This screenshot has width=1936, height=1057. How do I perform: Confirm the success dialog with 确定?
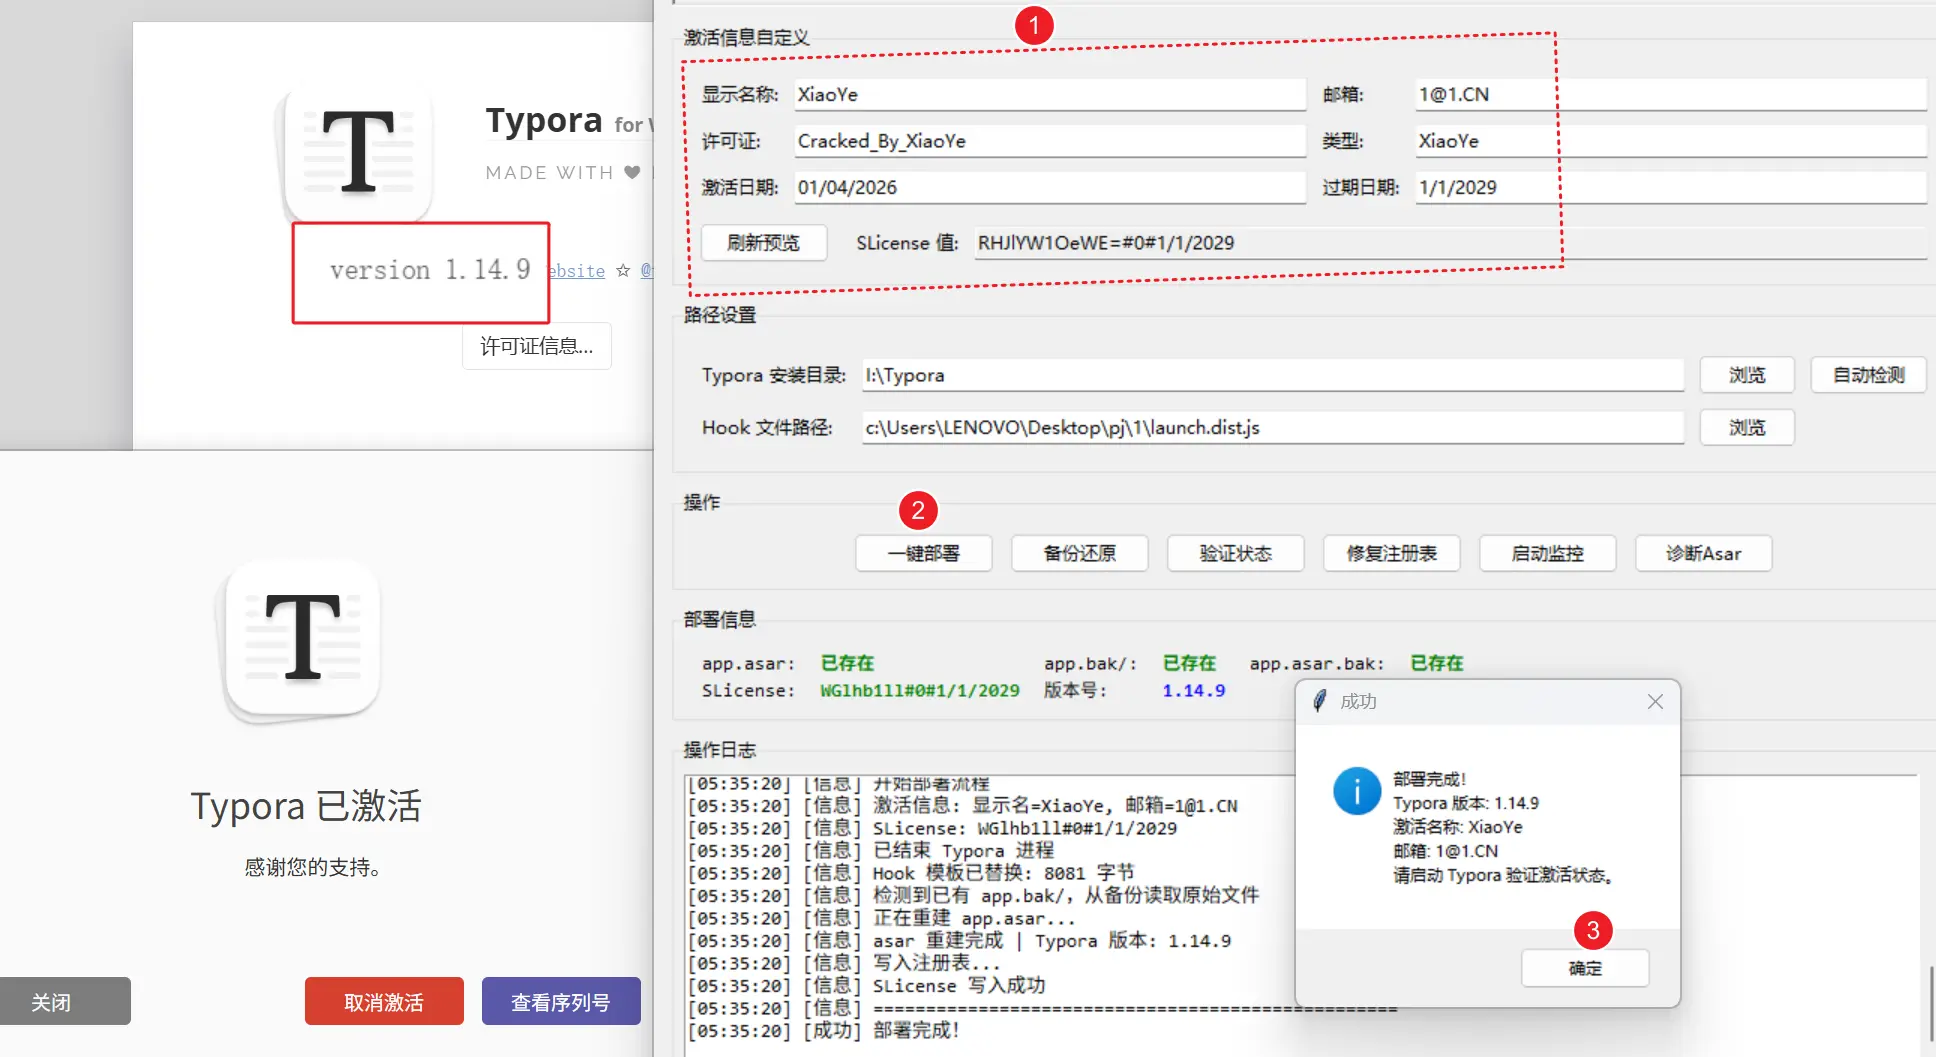1585,968
